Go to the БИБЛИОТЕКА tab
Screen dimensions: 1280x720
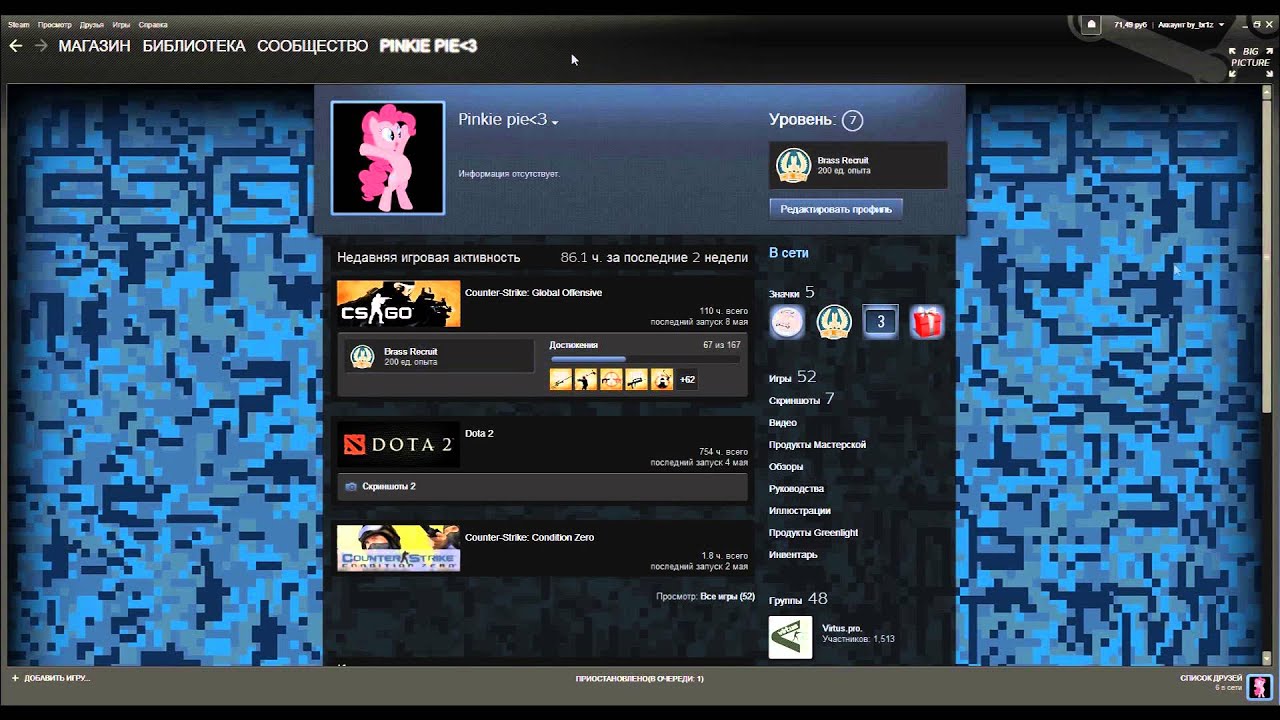coord(194,46)
